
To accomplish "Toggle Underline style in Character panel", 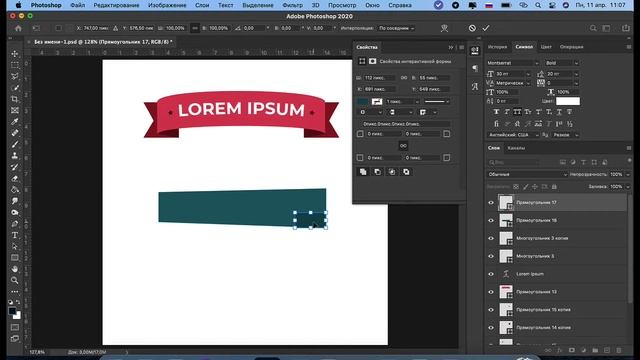I will 559,112.
